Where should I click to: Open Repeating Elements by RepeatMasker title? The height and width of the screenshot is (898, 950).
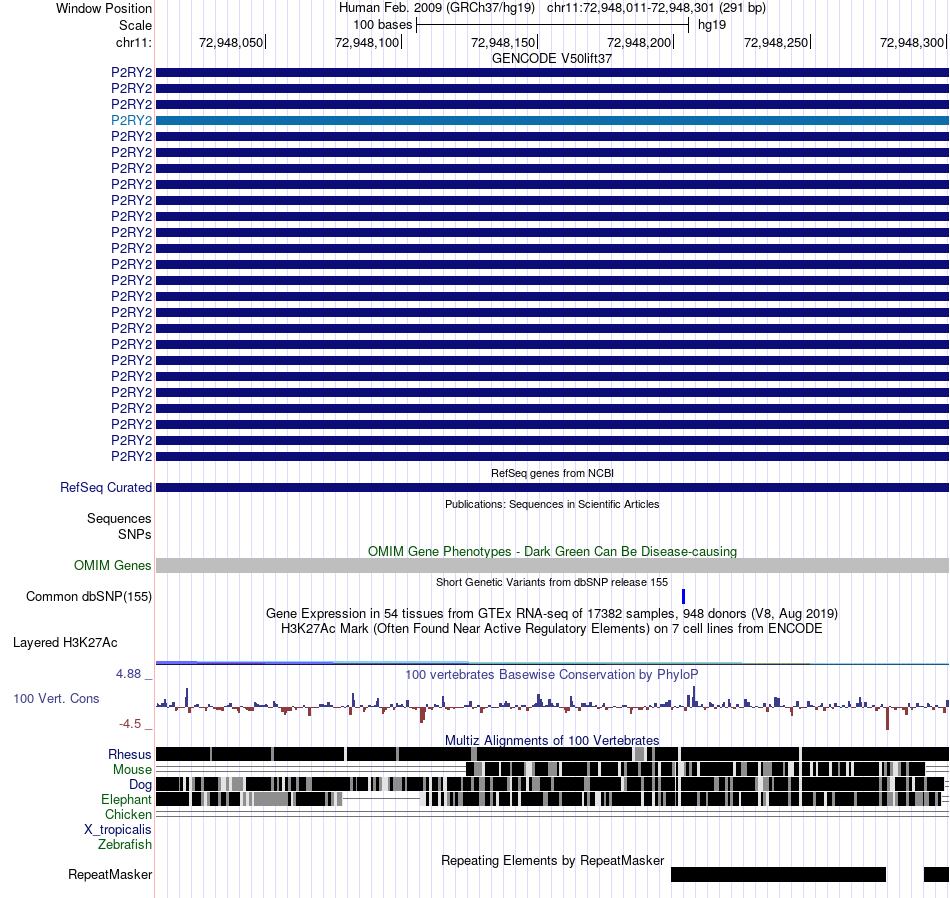(x=552, y=860)
